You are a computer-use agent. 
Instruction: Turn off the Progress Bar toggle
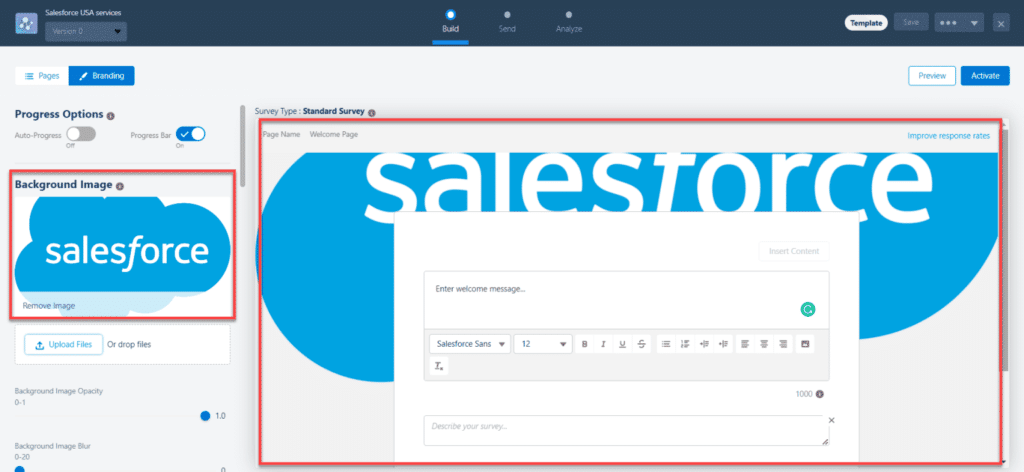pos(190,134)
